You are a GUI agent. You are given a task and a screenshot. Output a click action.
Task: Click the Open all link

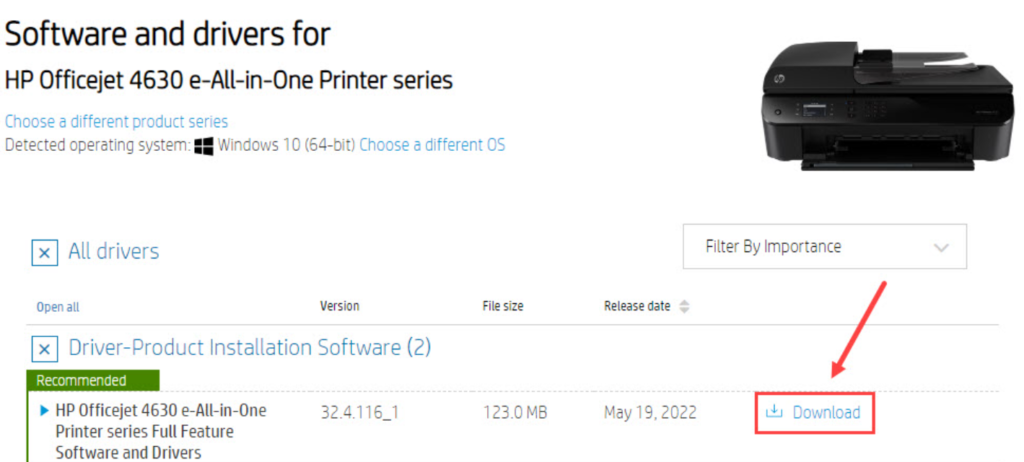point(57,307)
